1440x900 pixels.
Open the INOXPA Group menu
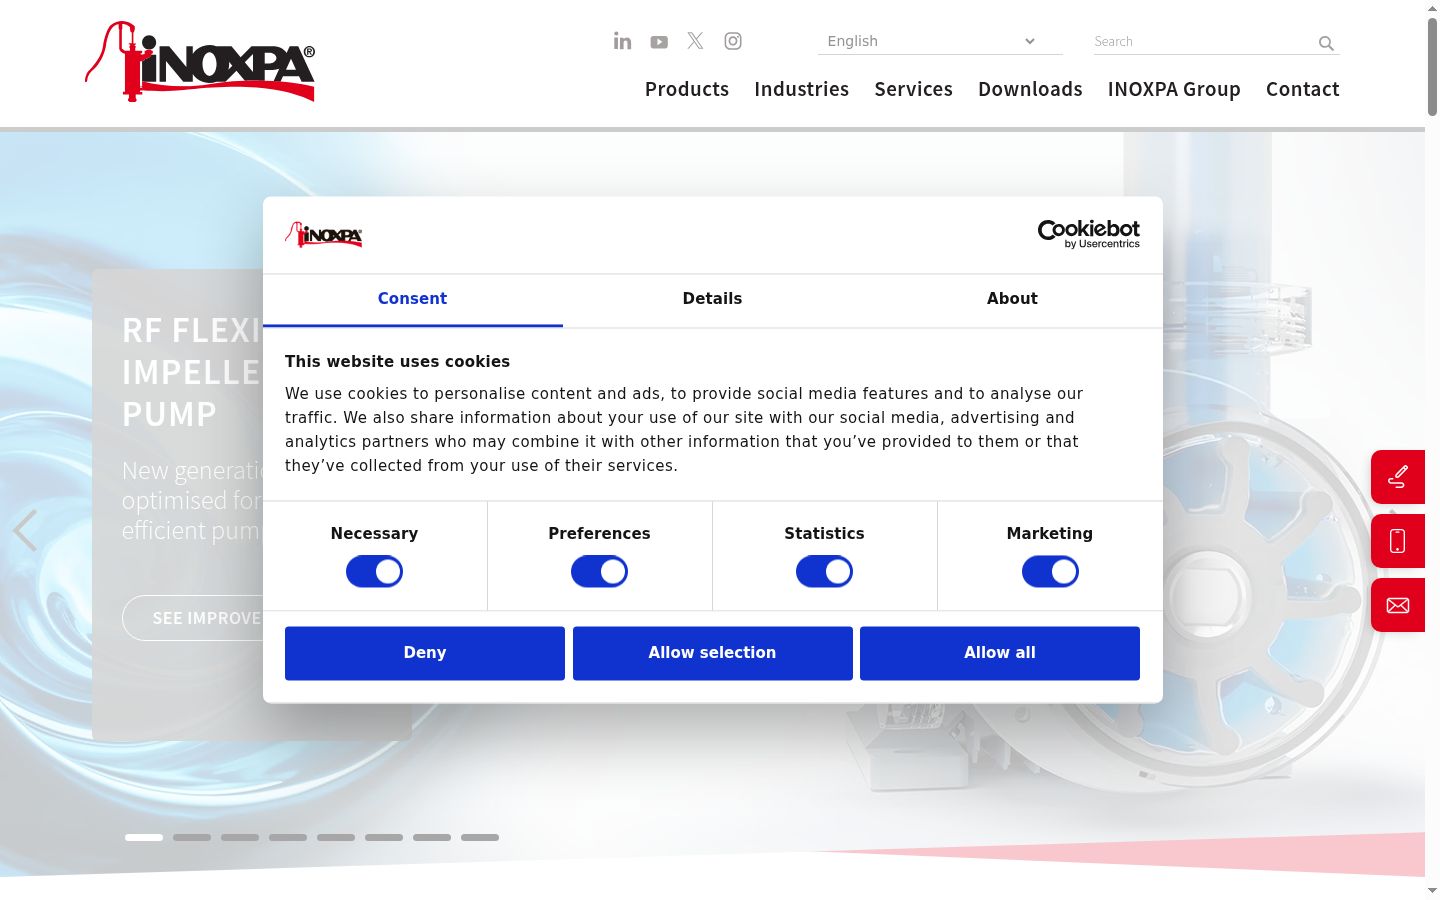tap(1174, 89)
